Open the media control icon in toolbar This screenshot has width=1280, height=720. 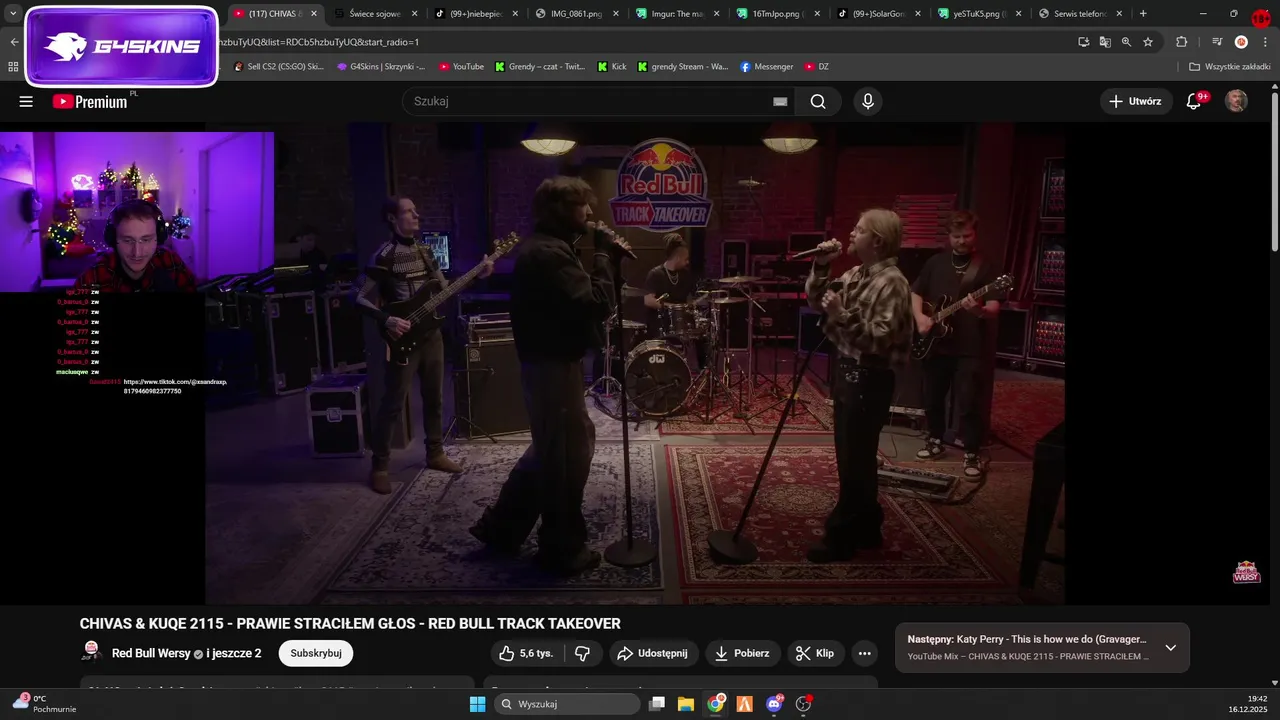pos(1217,42)
